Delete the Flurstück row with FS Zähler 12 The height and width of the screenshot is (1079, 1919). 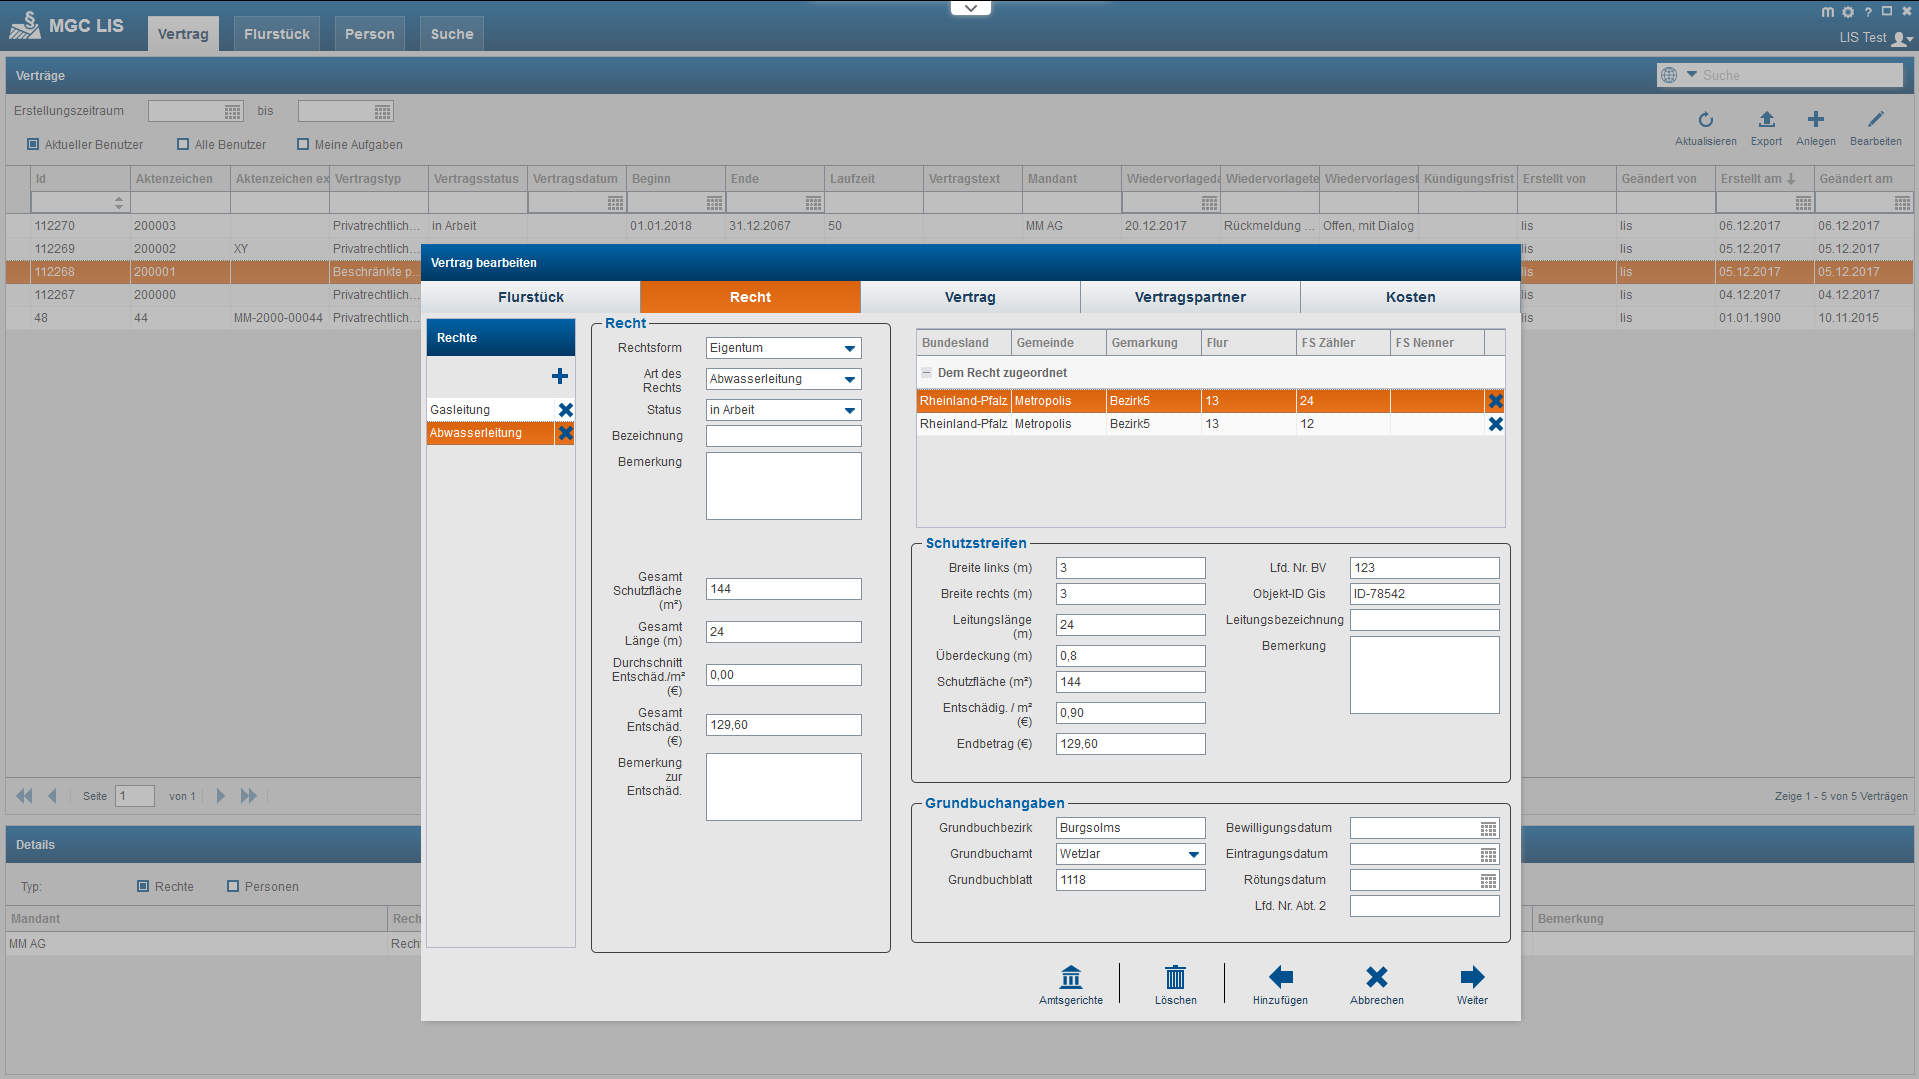click(1495, 424)
